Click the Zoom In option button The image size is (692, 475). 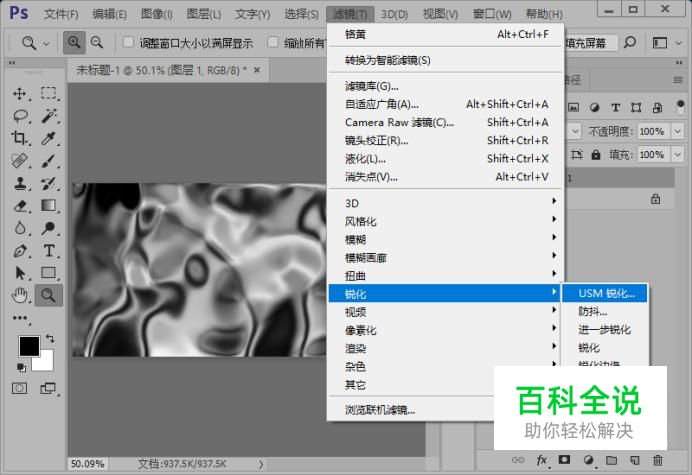[74, 42]
